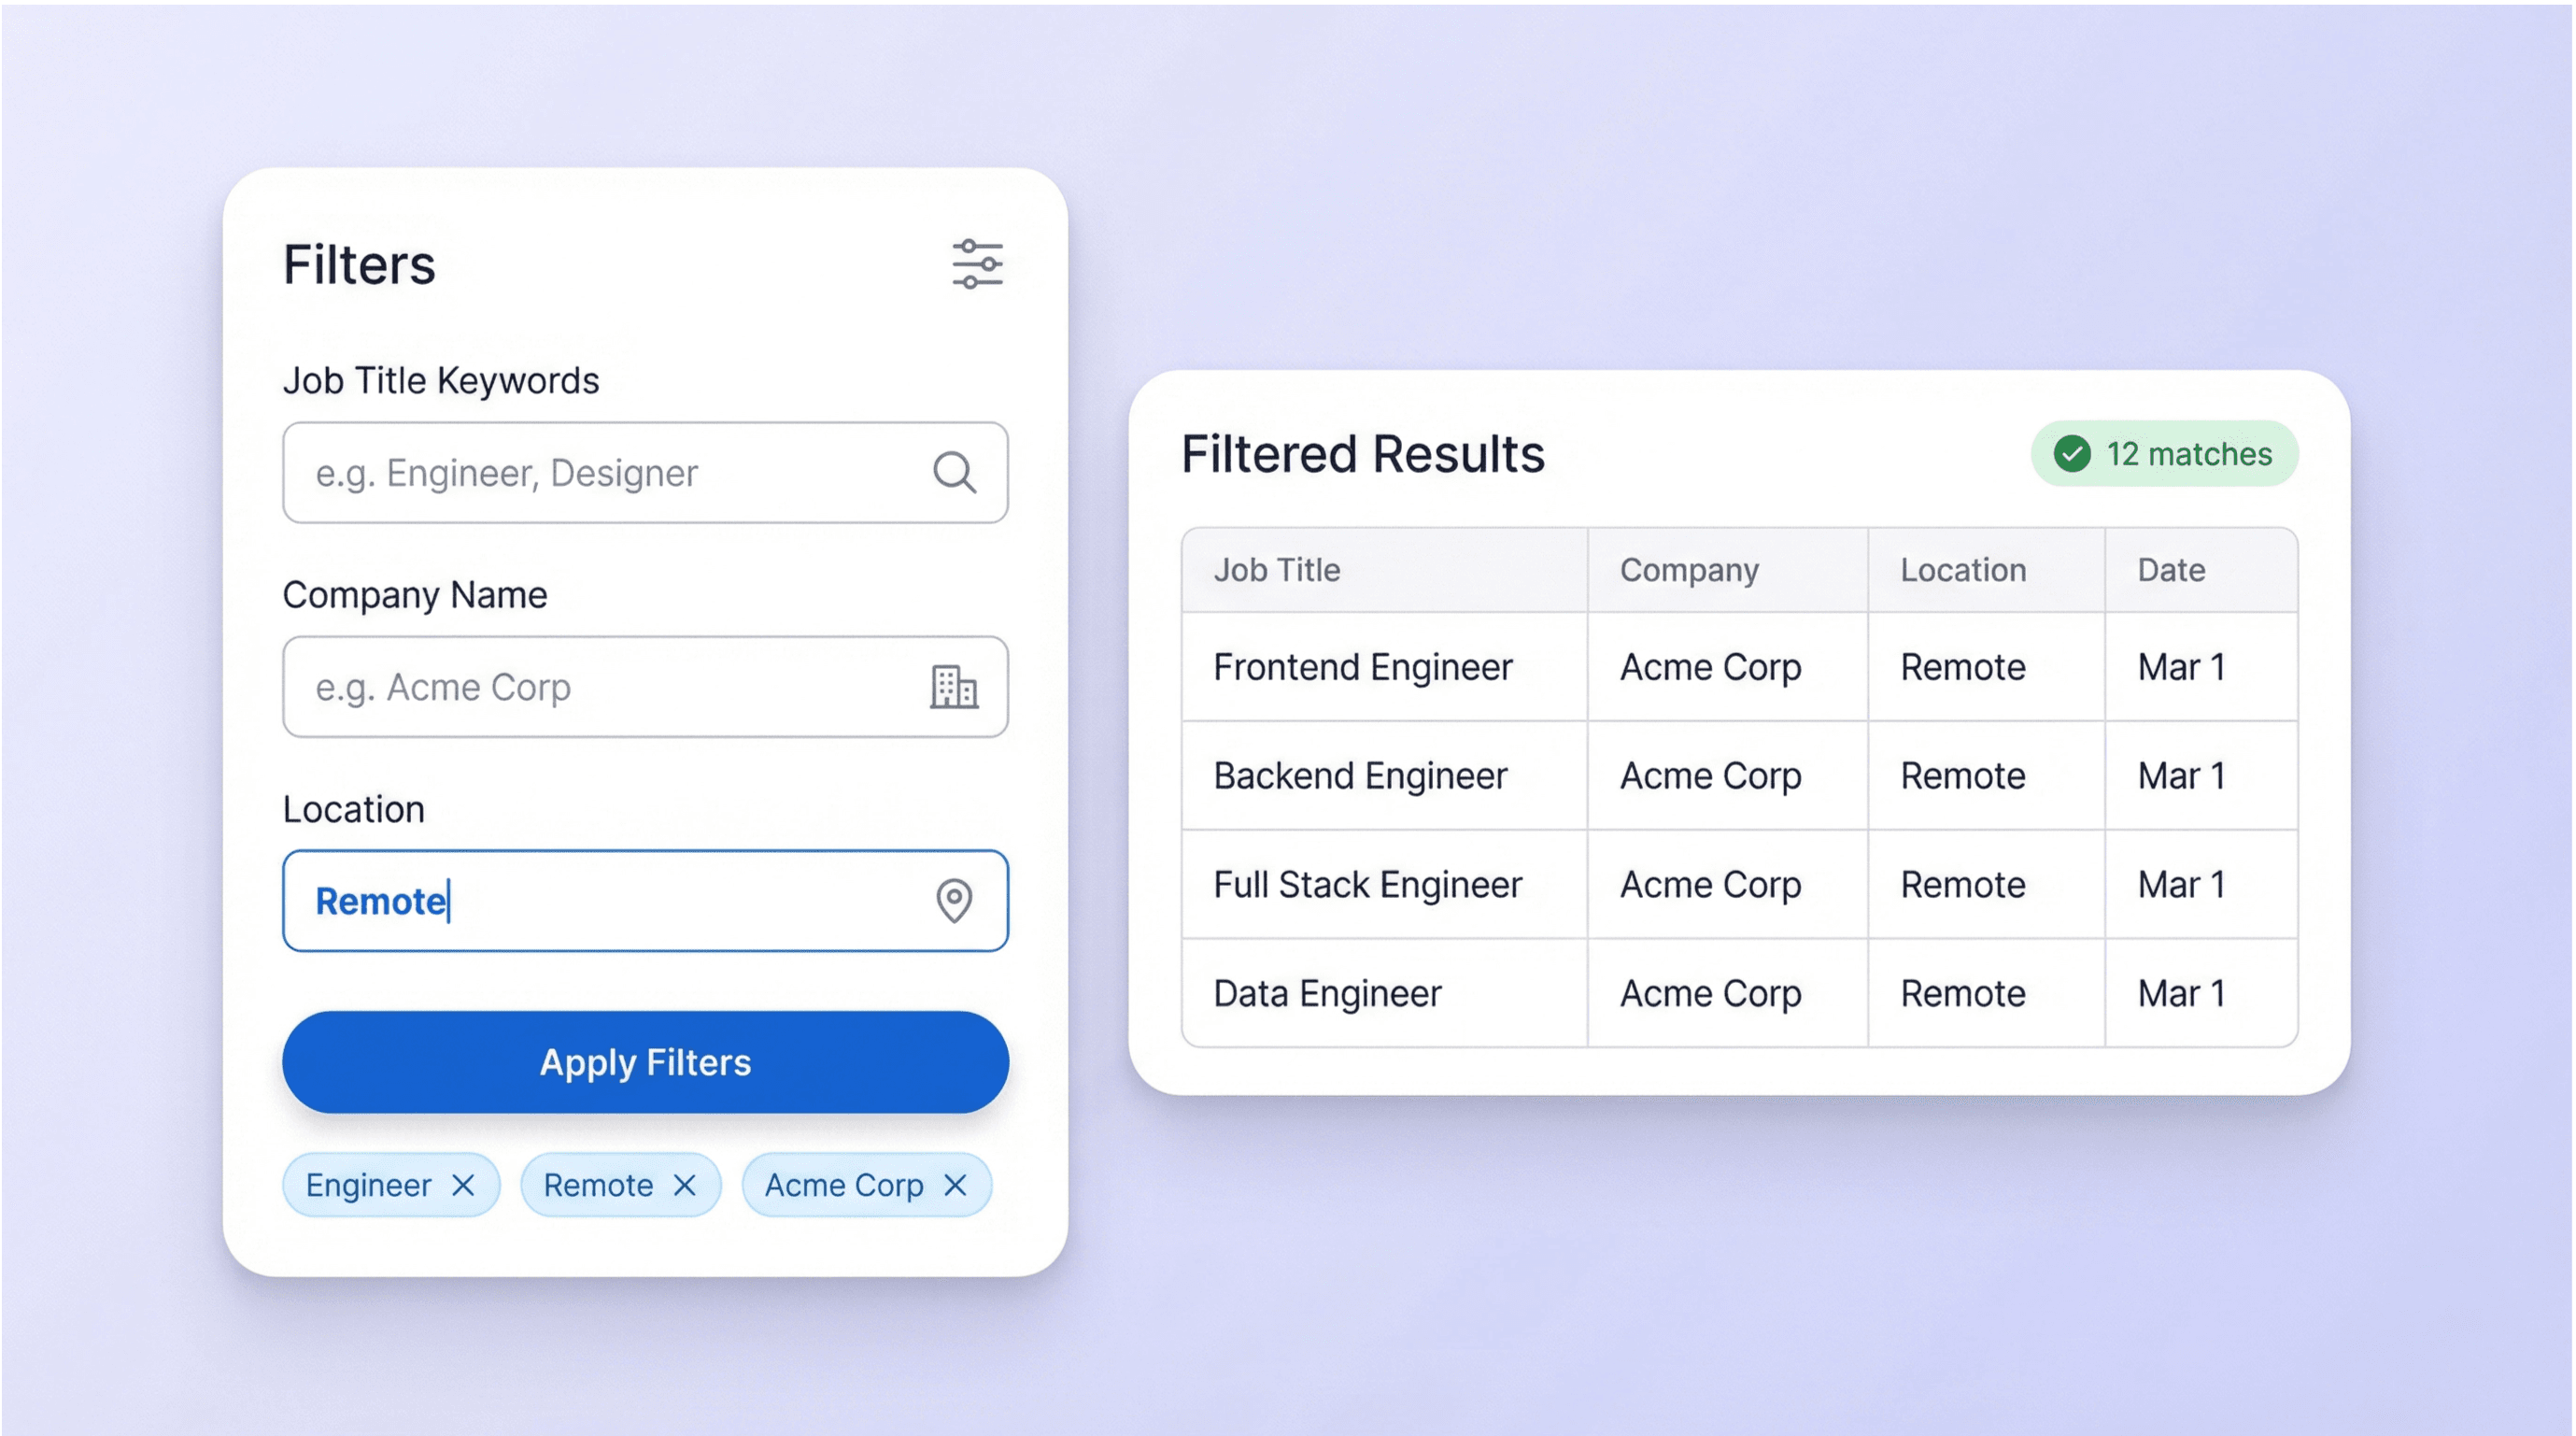Switch to the Filtered Results panel header

pyautogui.click(x=1363, y=455)
